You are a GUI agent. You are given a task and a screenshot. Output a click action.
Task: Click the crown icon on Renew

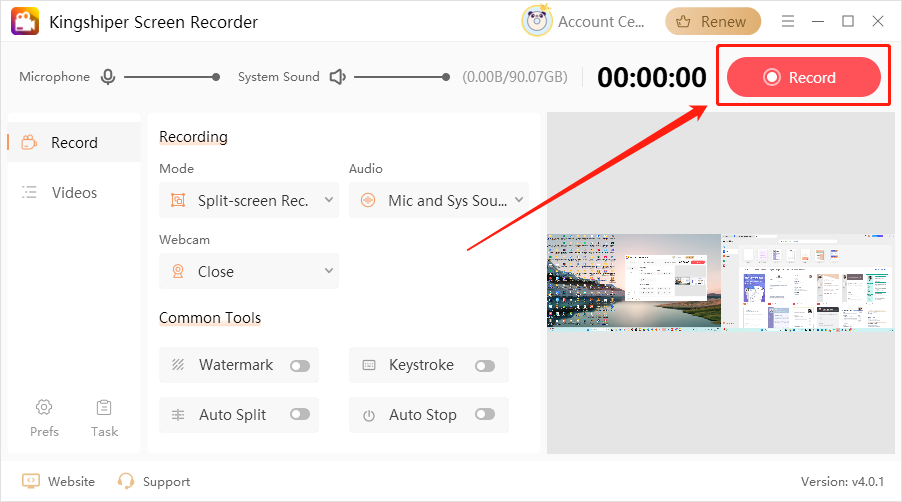683,22
